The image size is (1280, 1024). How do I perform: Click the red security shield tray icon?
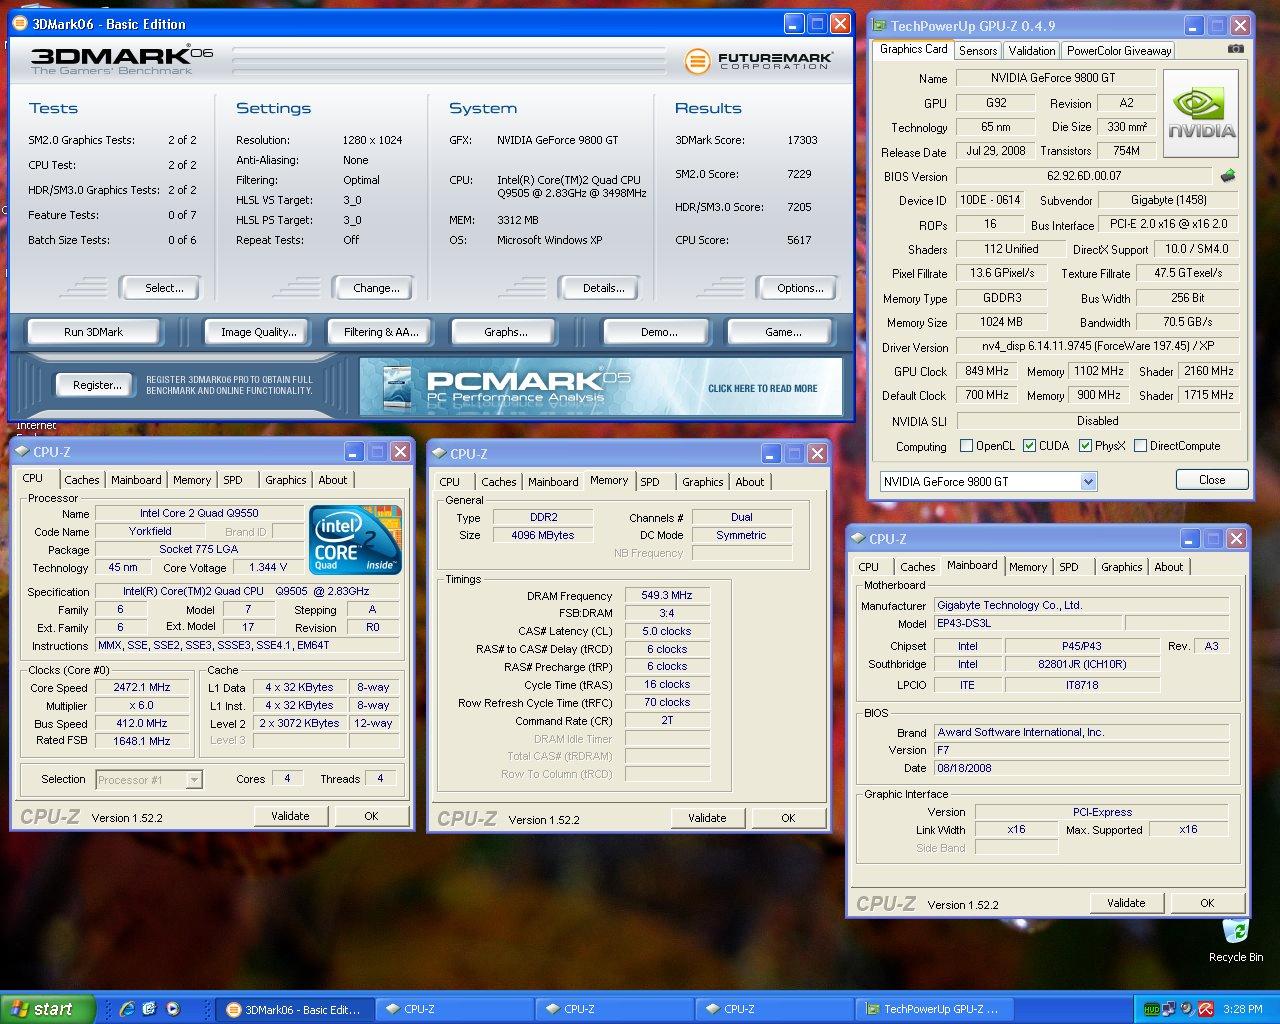(x=1206, y=1009)
